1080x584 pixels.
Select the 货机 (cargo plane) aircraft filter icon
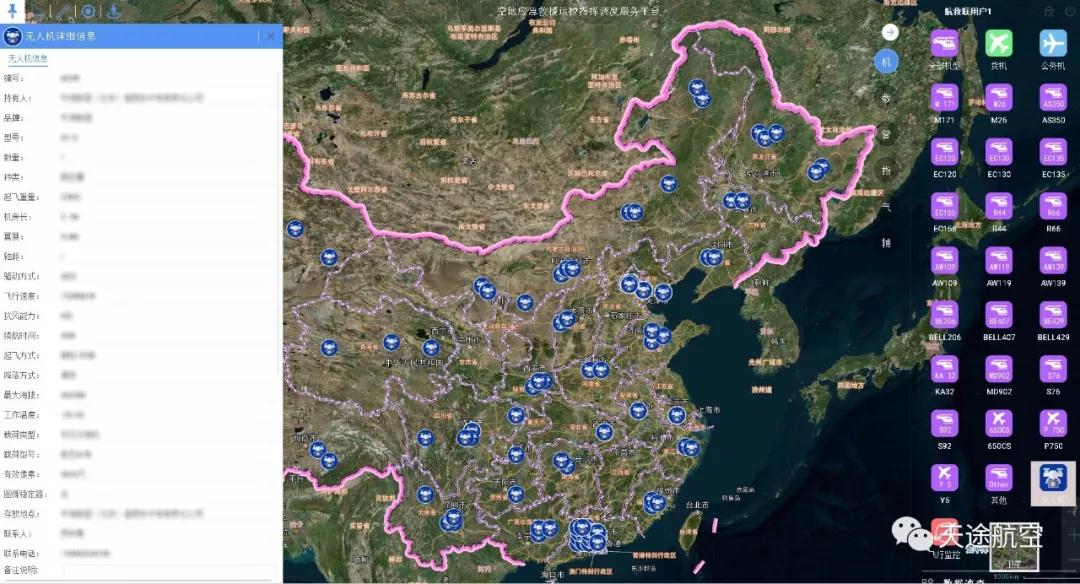point(997,43)
